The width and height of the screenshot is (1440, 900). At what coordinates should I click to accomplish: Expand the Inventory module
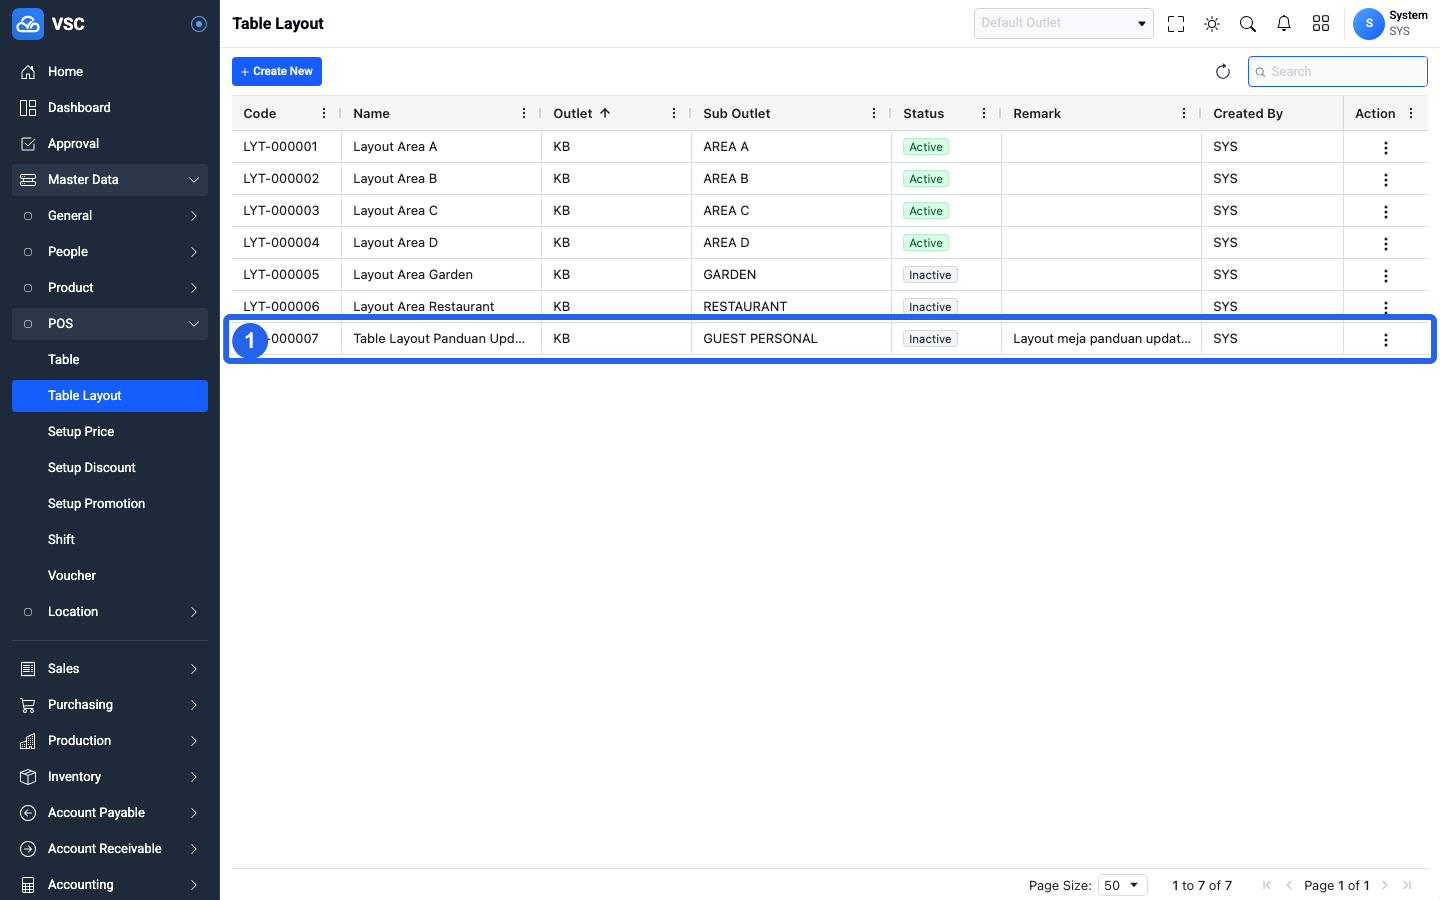point(110,777)
